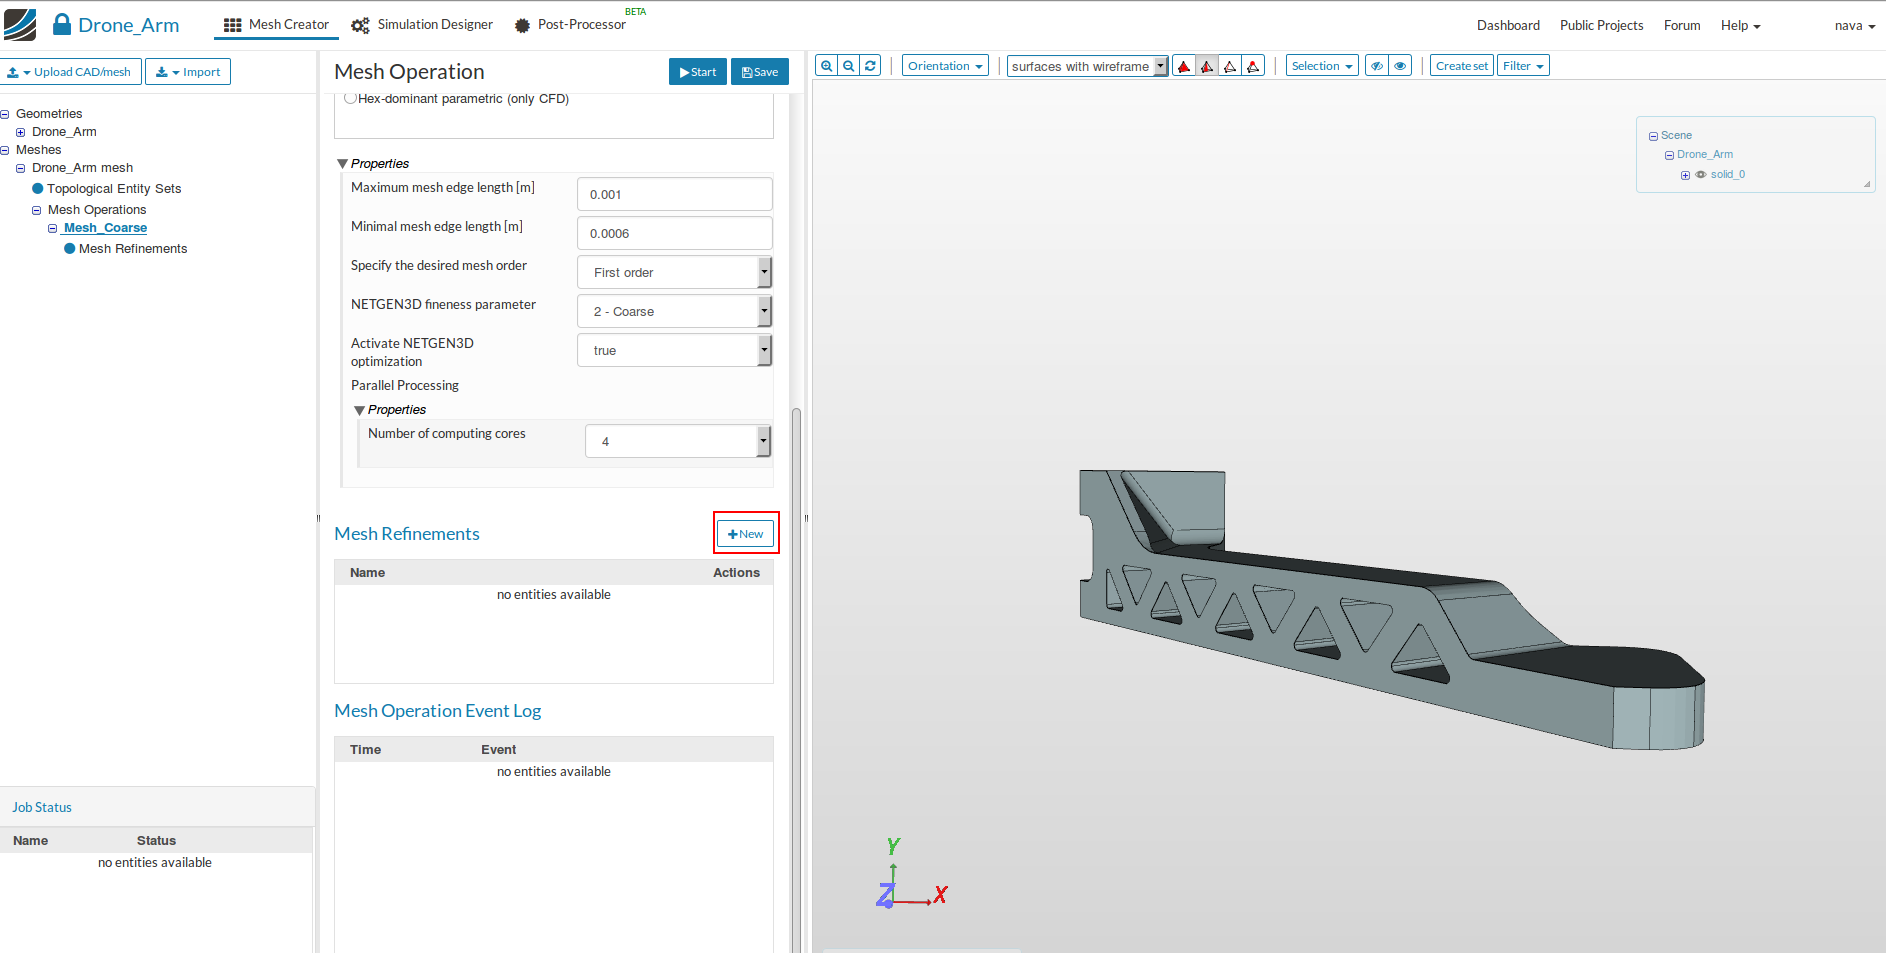Select Hex-dominant parametric (only CFD) radio option
Viewport: 1886px width, 953px height.
(350, 98)
